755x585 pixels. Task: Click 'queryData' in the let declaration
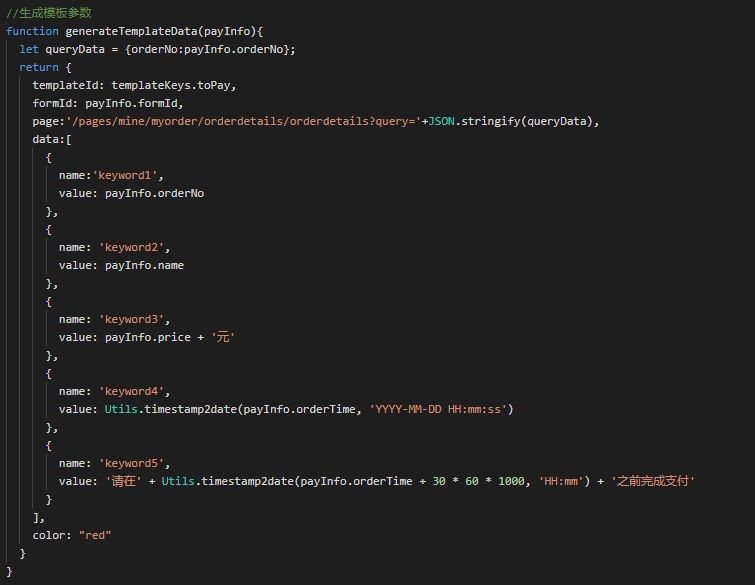(x=75, y=49)
